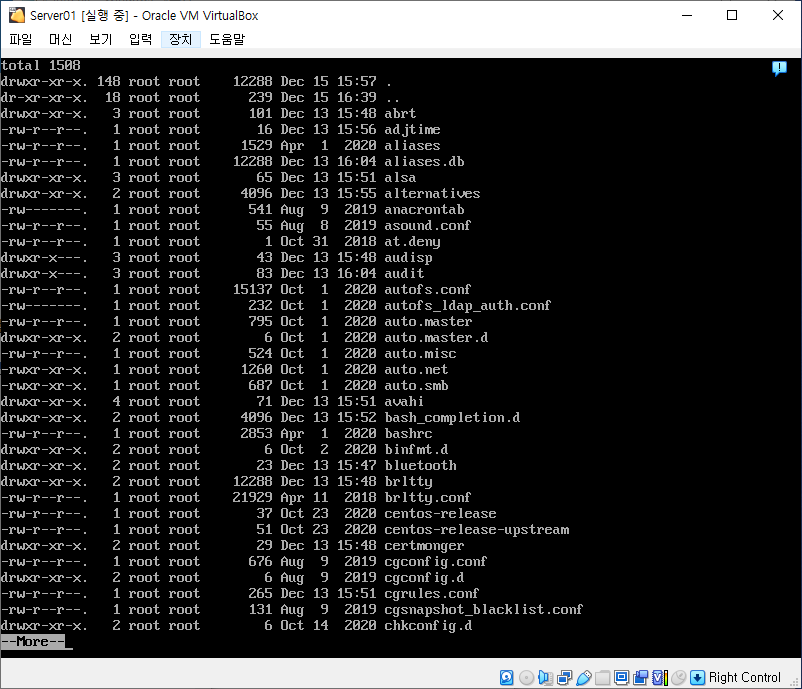Click the 'avahi' directory name

pos(404,402)
